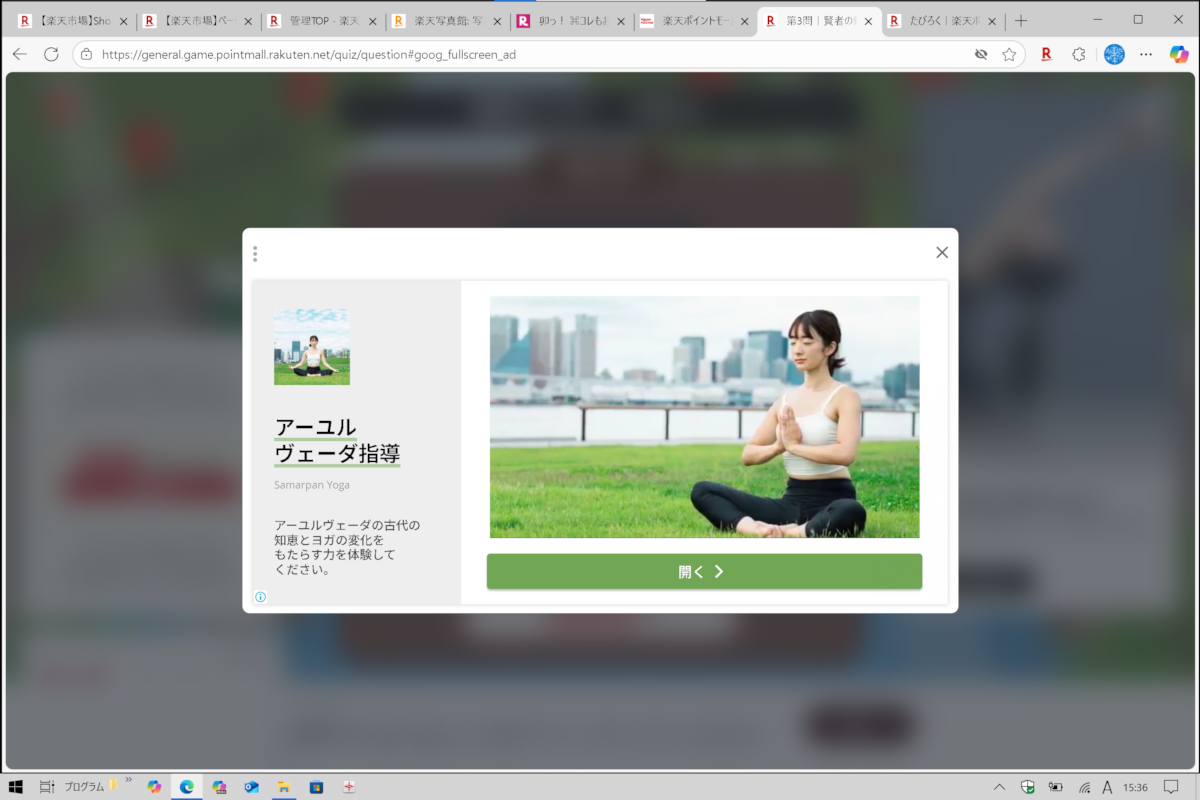Open Copilot from the Edge toolbar
The width and height of the screenshot is (1200, 800).
(x=1179, y=54)
